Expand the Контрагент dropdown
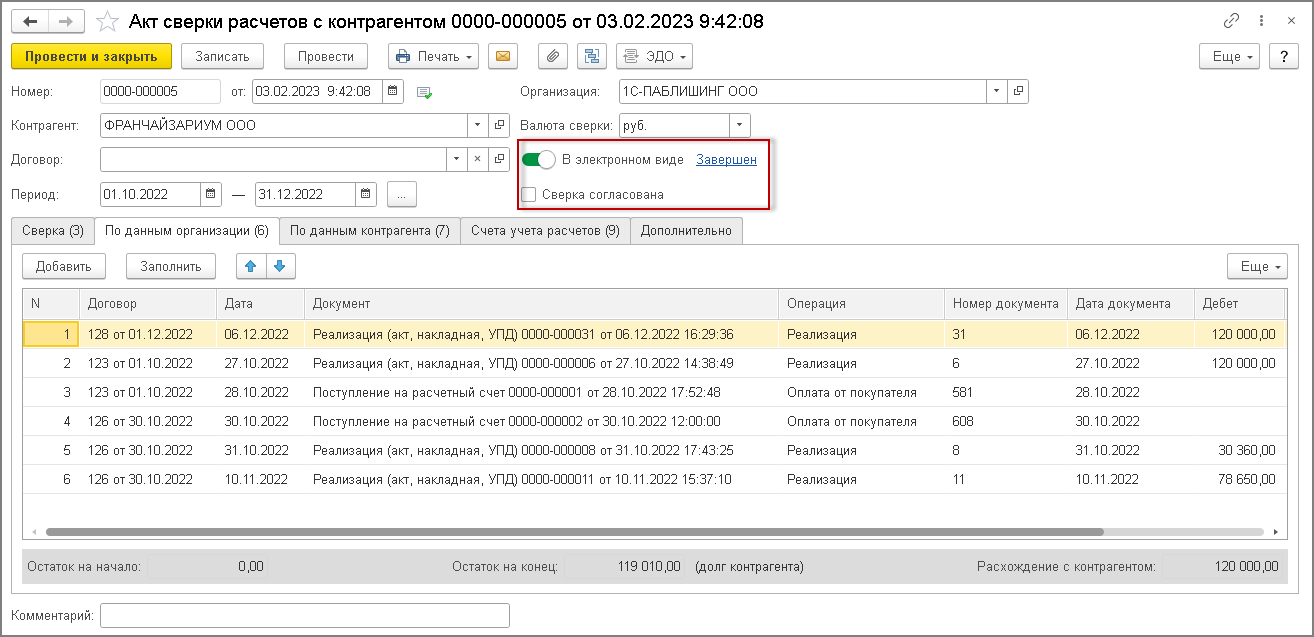The width and height of the screenshot is (1314, 637). [477, 126]
